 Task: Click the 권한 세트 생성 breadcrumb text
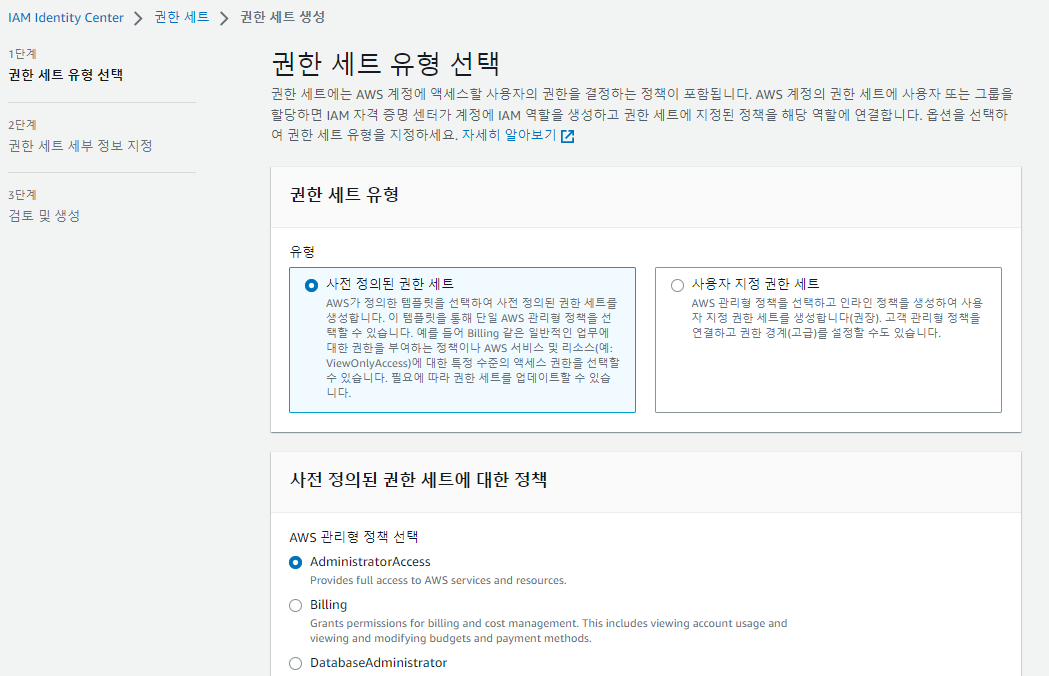tap(282, 17)
